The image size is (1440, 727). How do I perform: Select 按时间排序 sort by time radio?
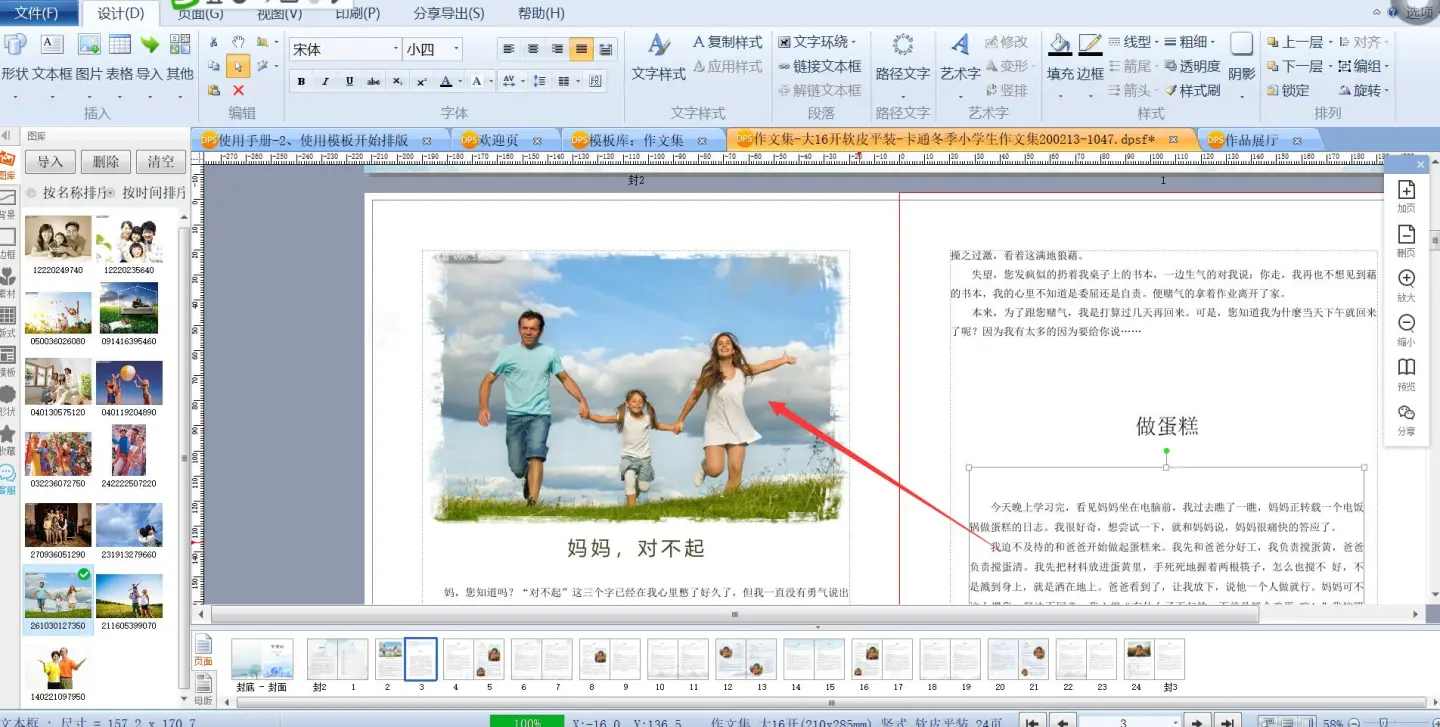click(x=111, y=193)
